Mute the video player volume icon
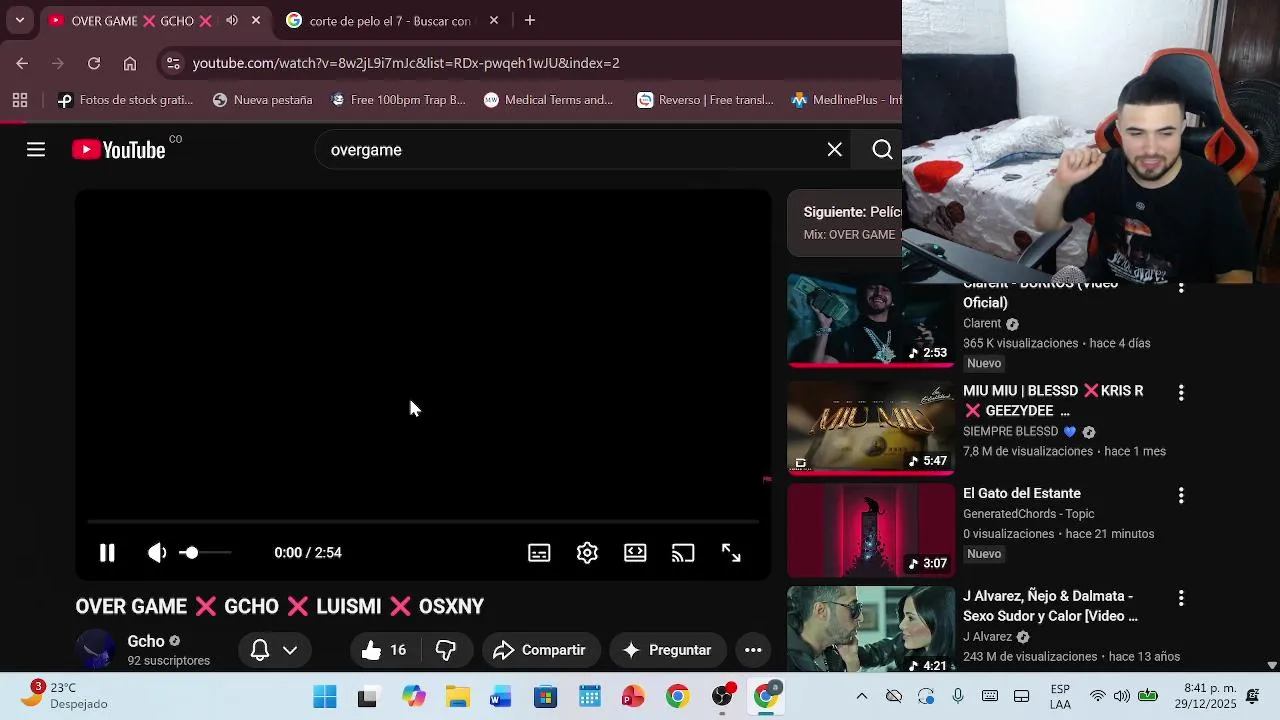 tap(157, 553)
